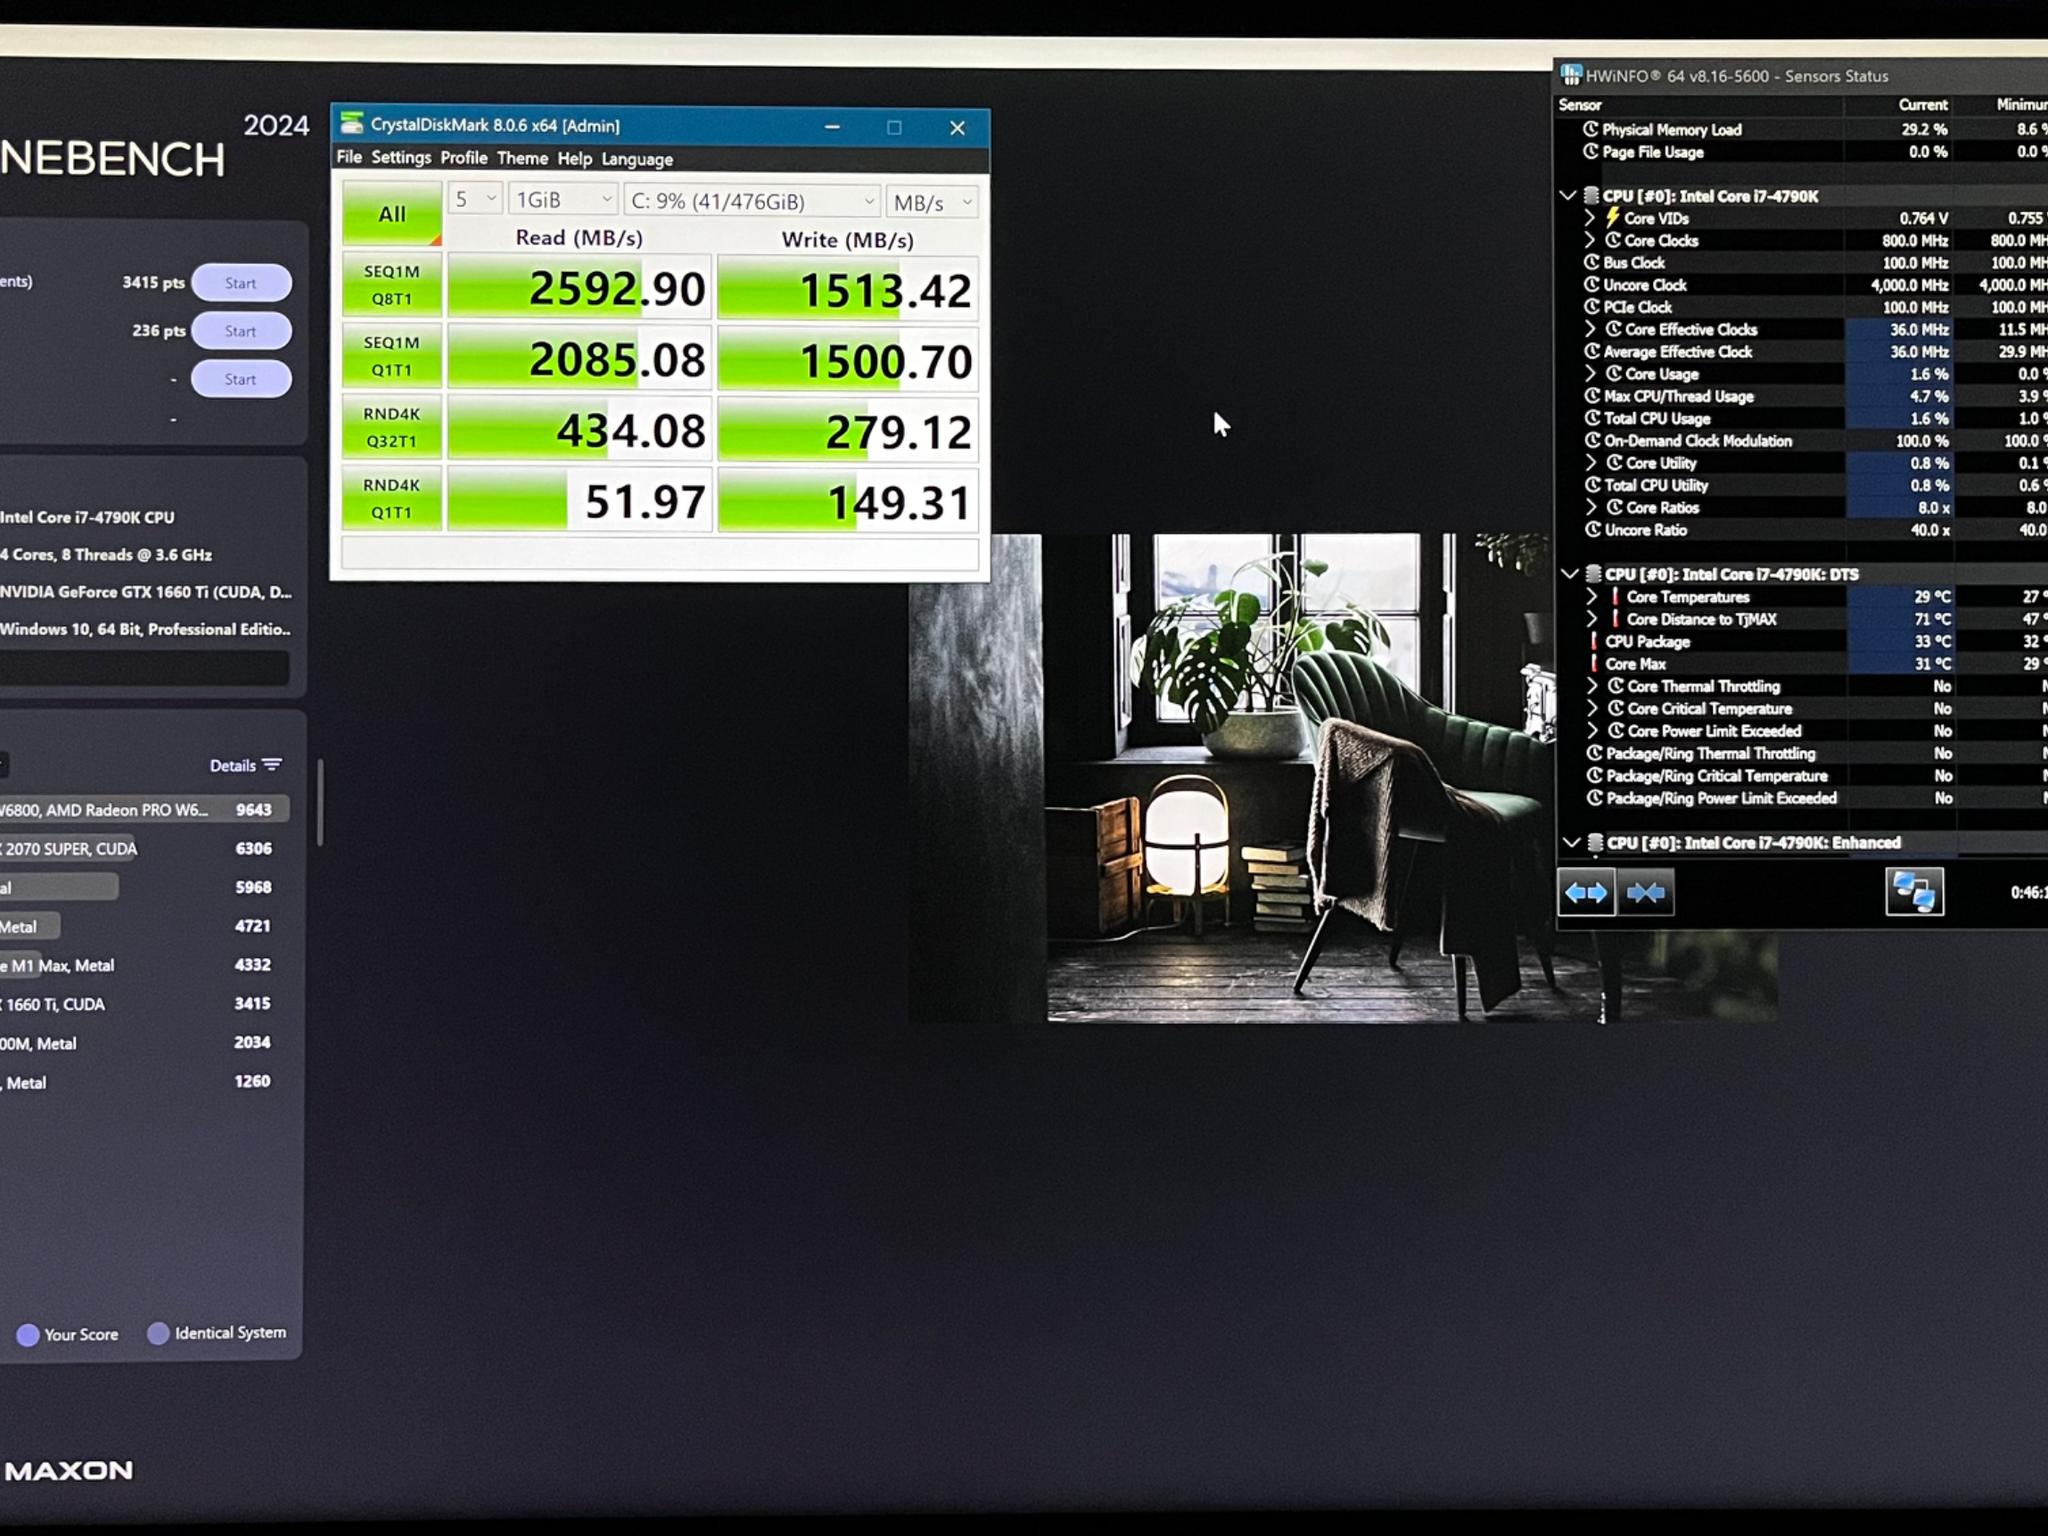
Task: Expand the Core VIDs row in HWiNFO
Action: point(1589,218)
